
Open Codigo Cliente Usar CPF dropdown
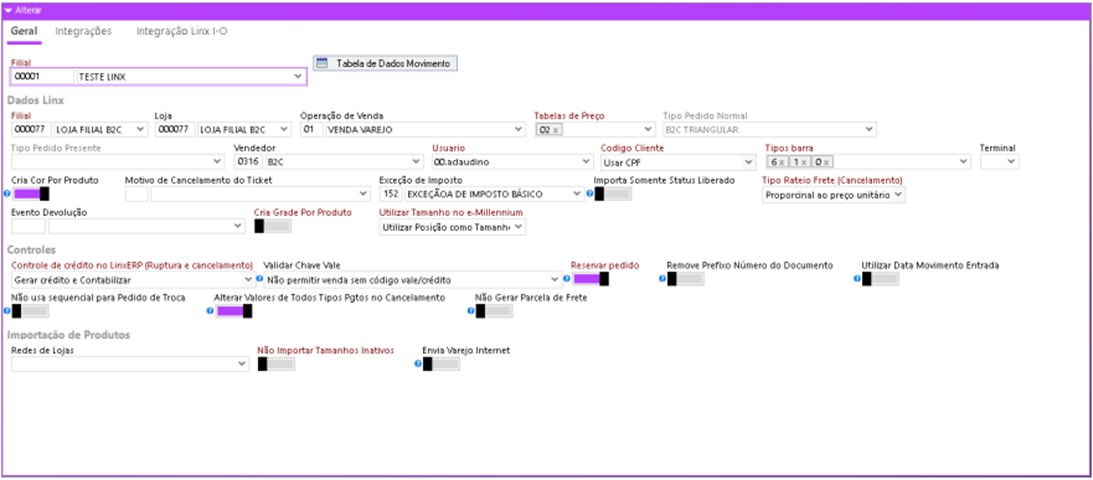749,162
